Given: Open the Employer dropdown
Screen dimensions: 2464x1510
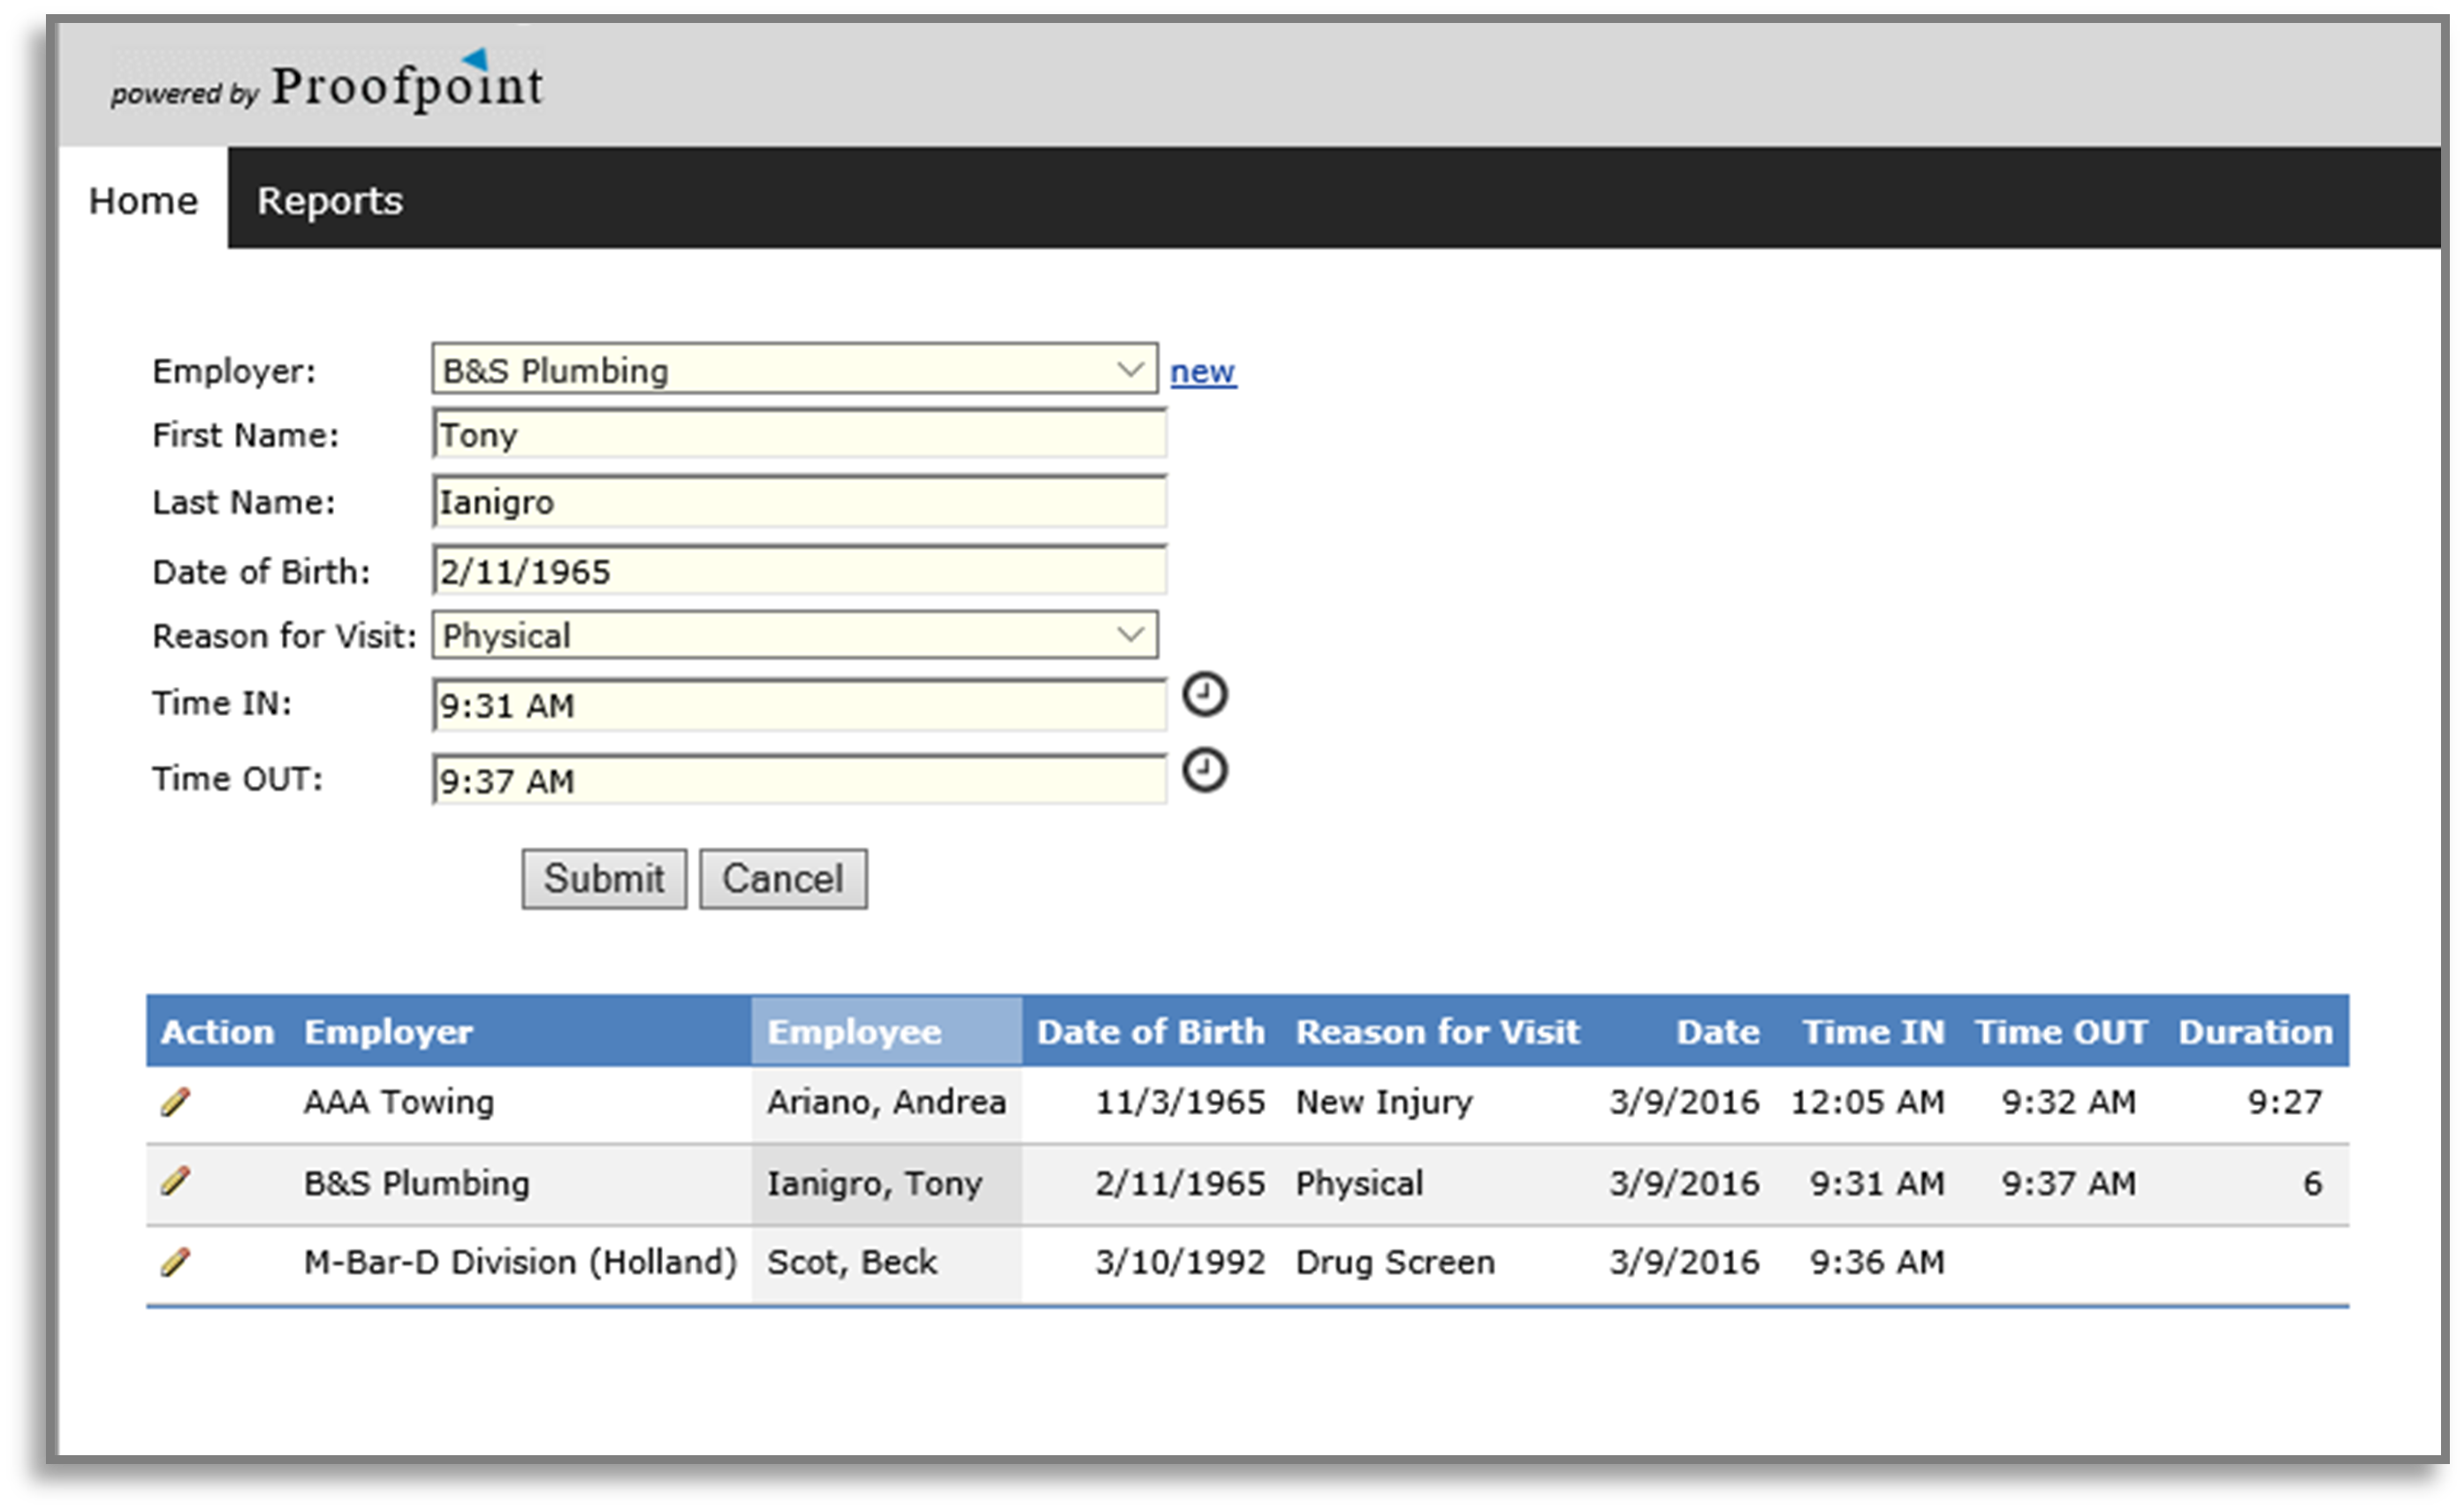Looking at the screenshot, I should pyautogui.click(x=794, y=370).
